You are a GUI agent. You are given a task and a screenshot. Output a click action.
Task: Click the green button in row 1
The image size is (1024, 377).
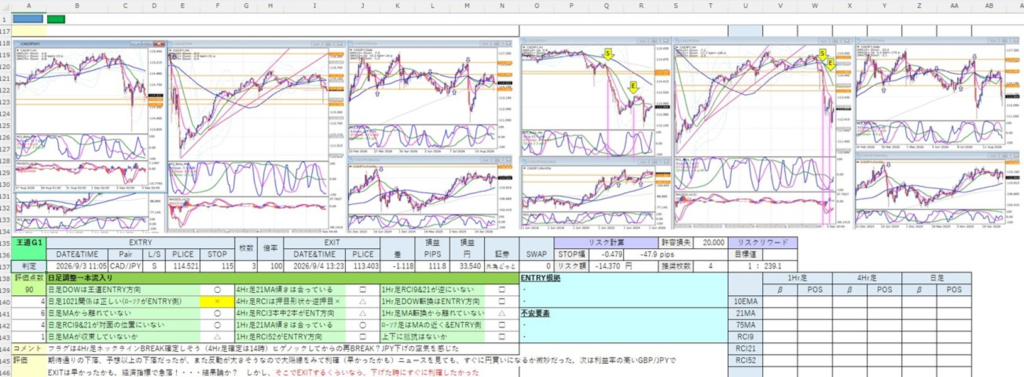point(56,18)
